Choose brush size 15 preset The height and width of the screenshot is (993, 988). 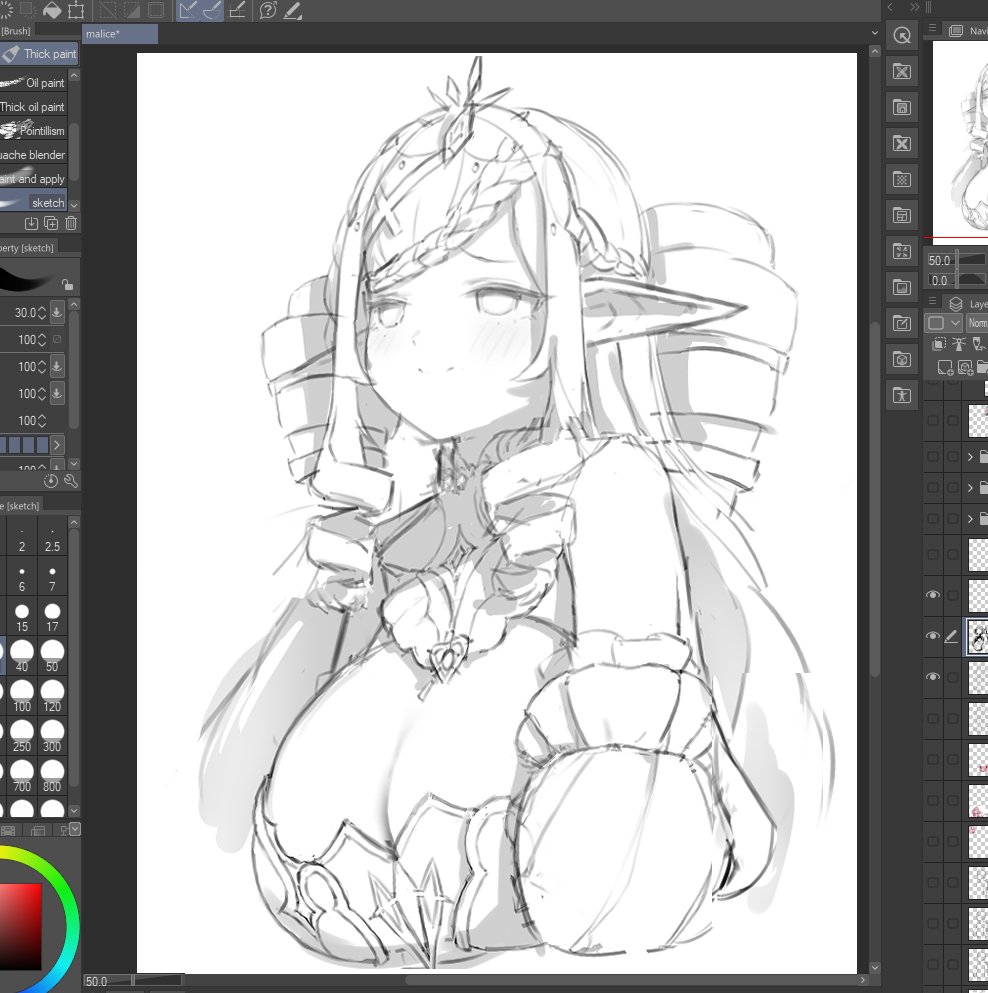point(22,617)
